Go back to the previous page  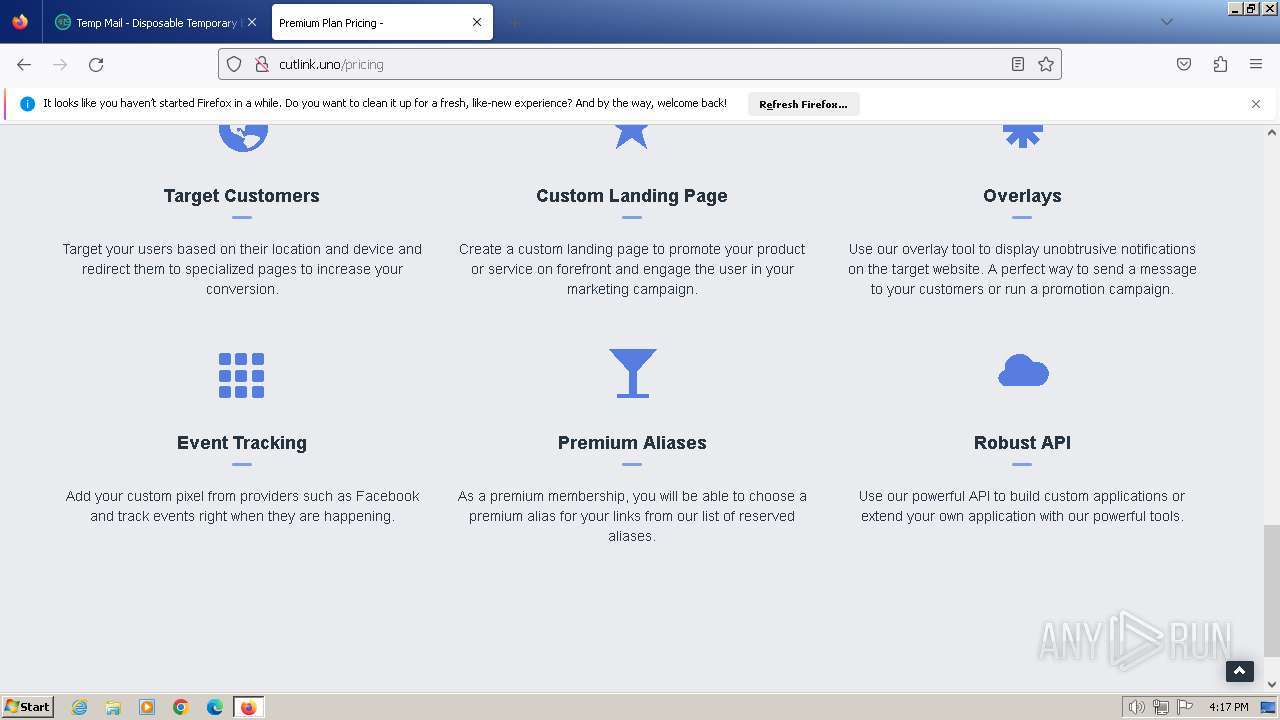pos(24,64)
